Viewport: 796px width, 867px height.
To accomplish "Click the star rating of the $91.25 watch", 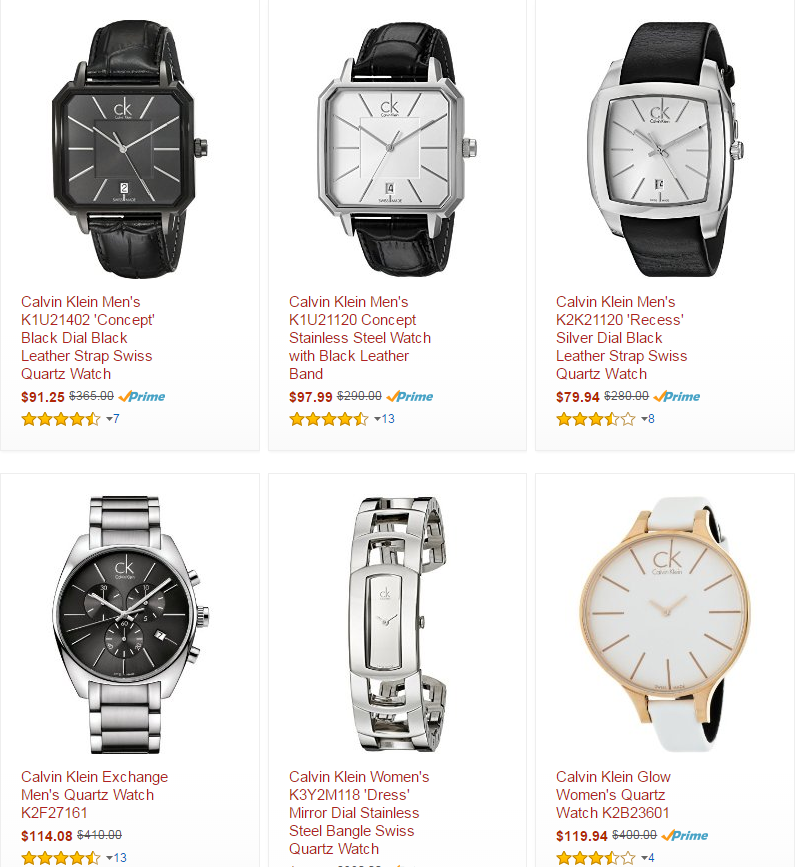I will click(61, 419).
